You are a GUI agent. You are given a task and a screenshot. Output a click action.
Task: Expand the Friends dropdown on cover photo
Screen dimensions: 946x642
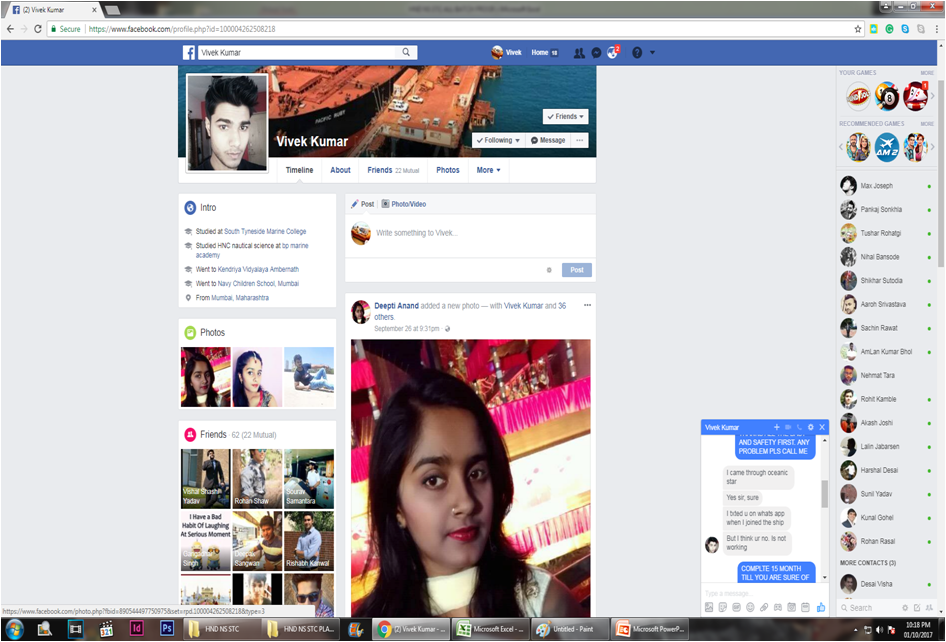click(565, 117)
